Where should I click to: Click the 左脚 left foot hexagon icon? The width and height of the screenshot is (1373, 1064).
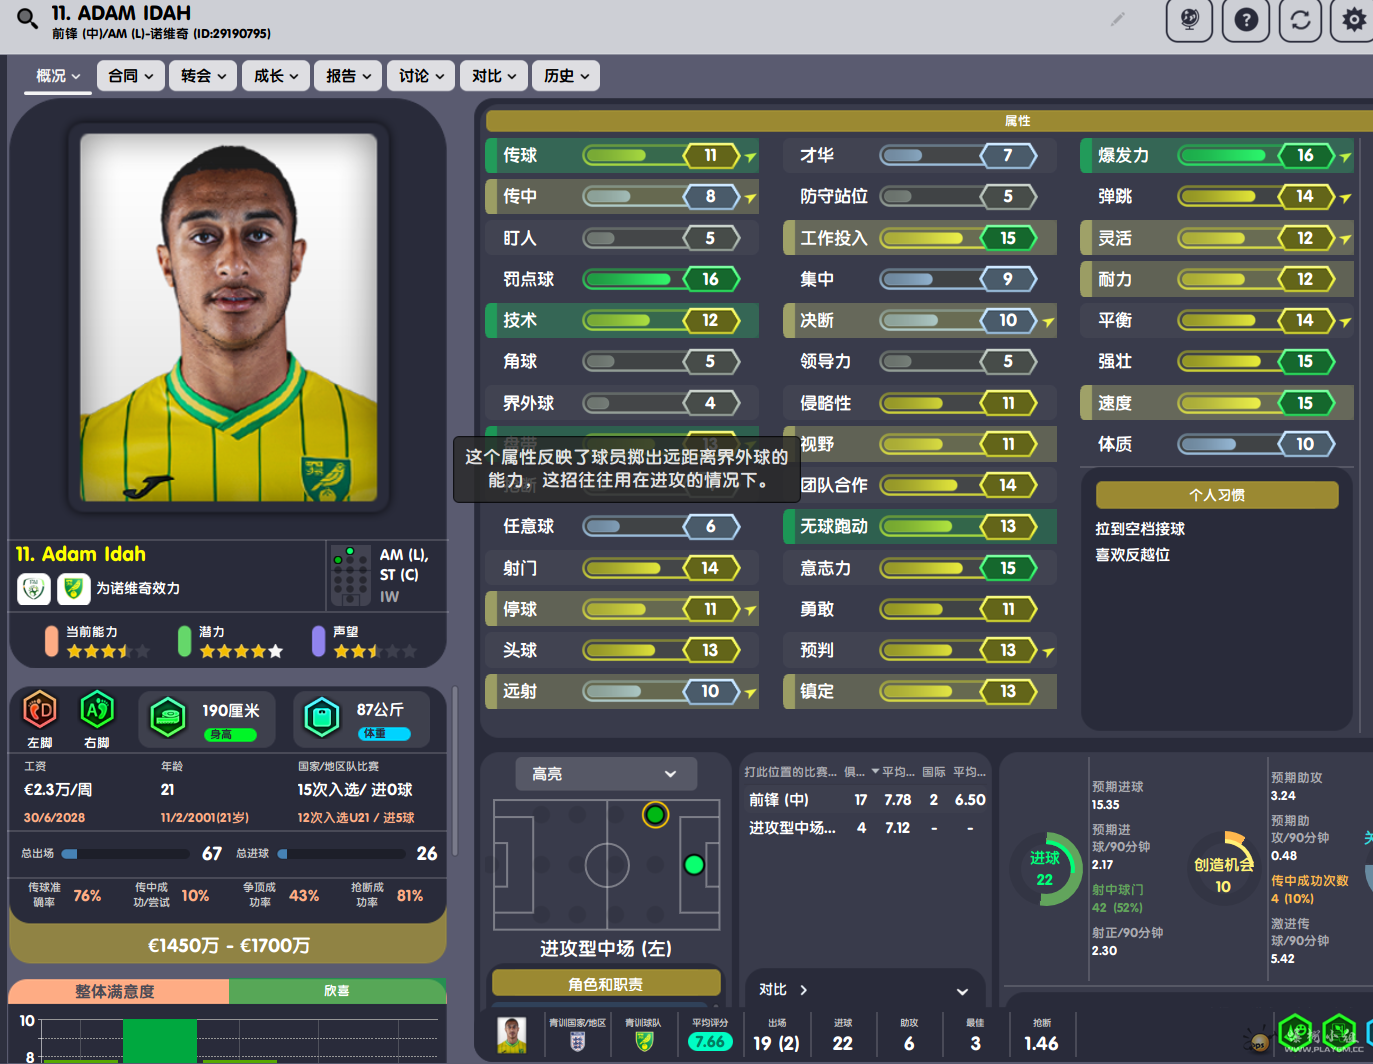pos(40,711)
